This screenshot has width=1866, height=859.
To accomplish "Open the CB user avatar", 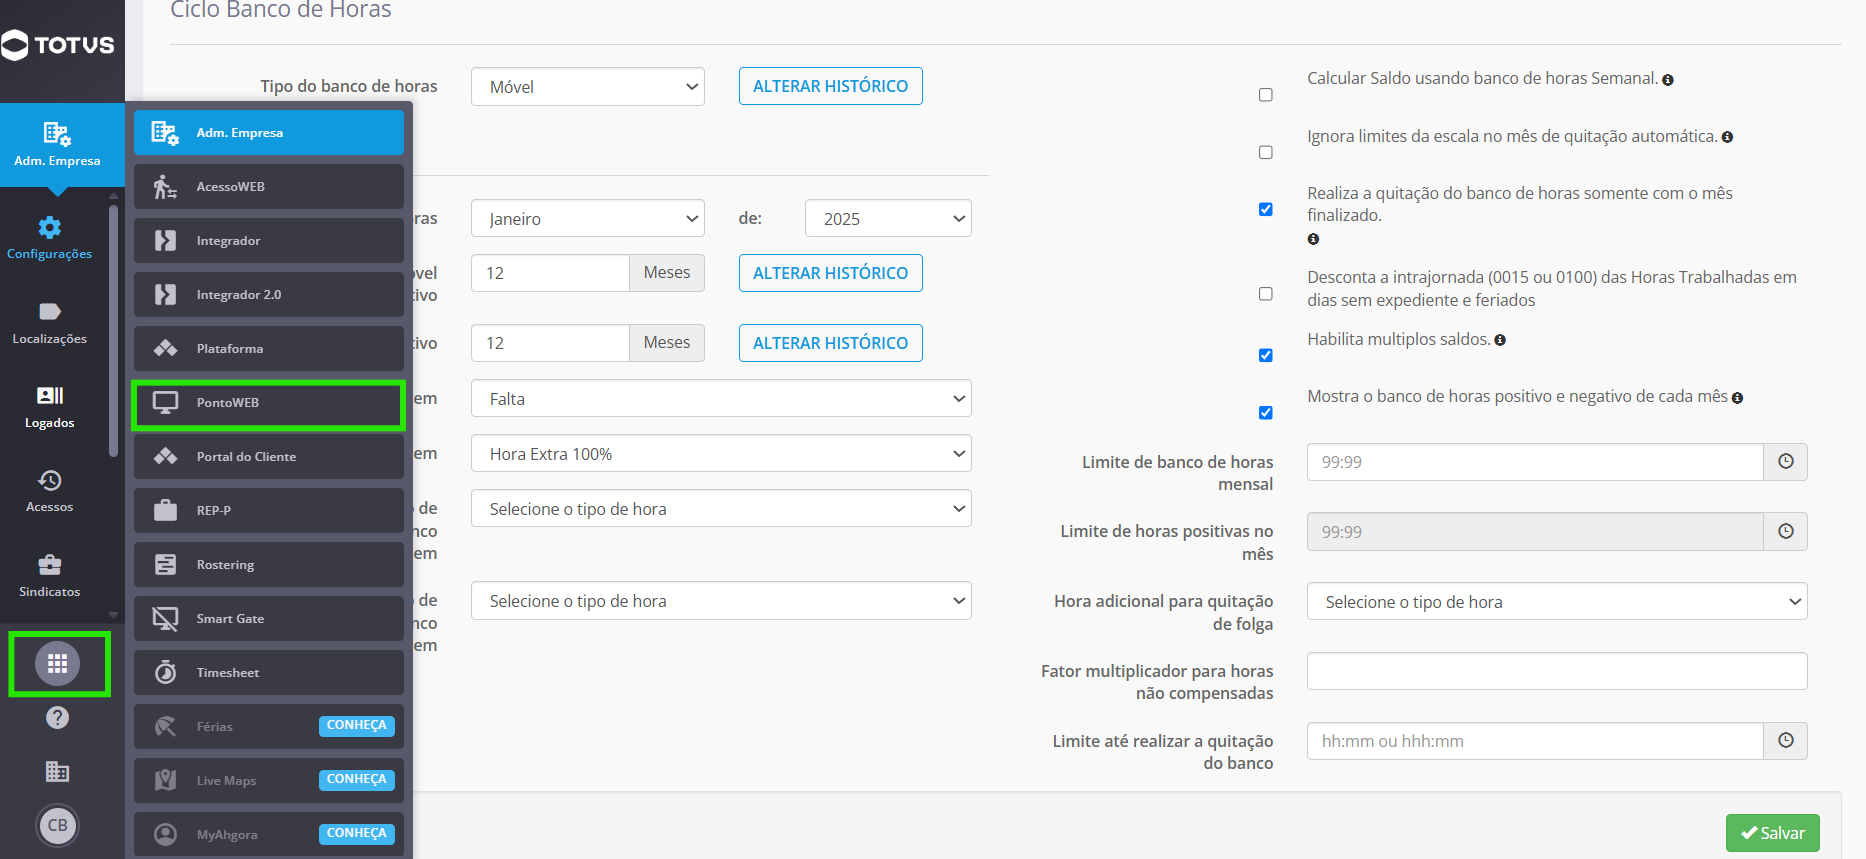I will (x=58, y=825).
